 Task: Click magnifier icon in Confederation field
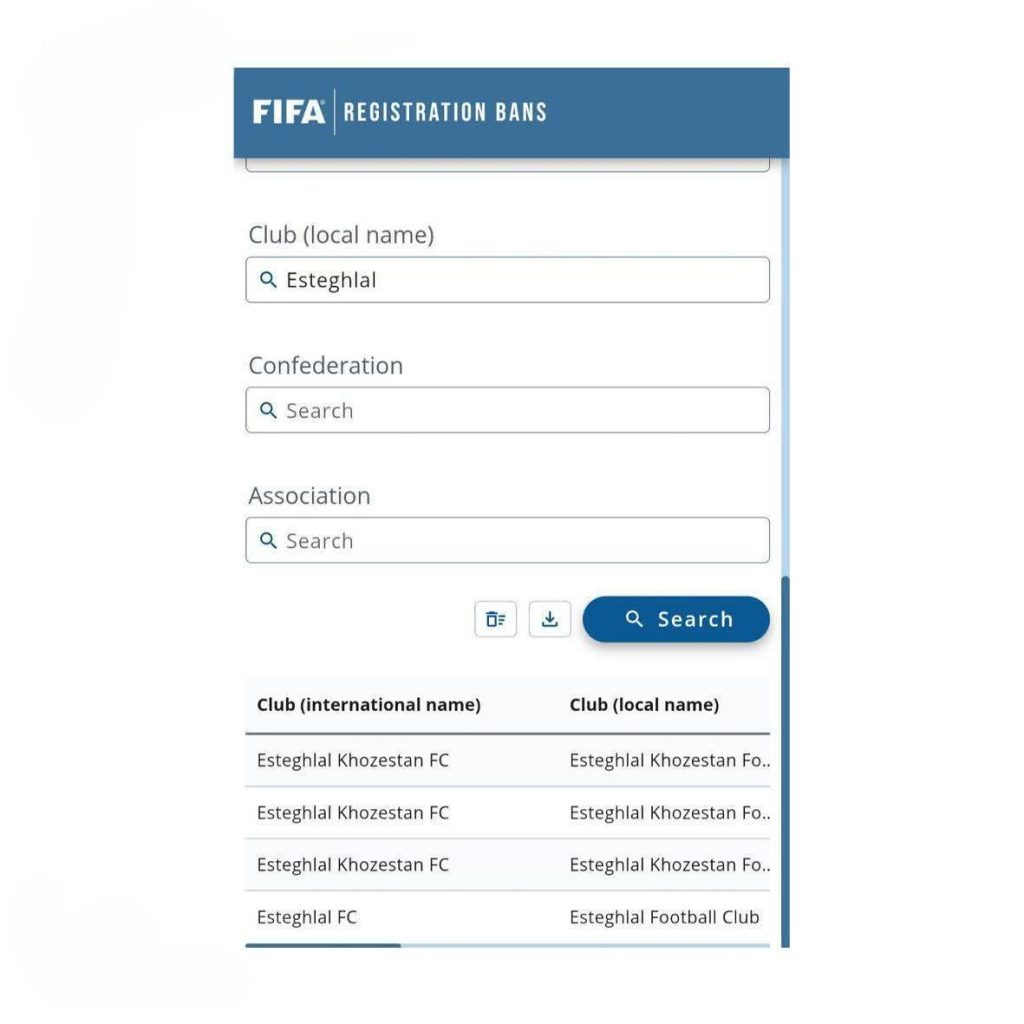(x=267, y=410)
